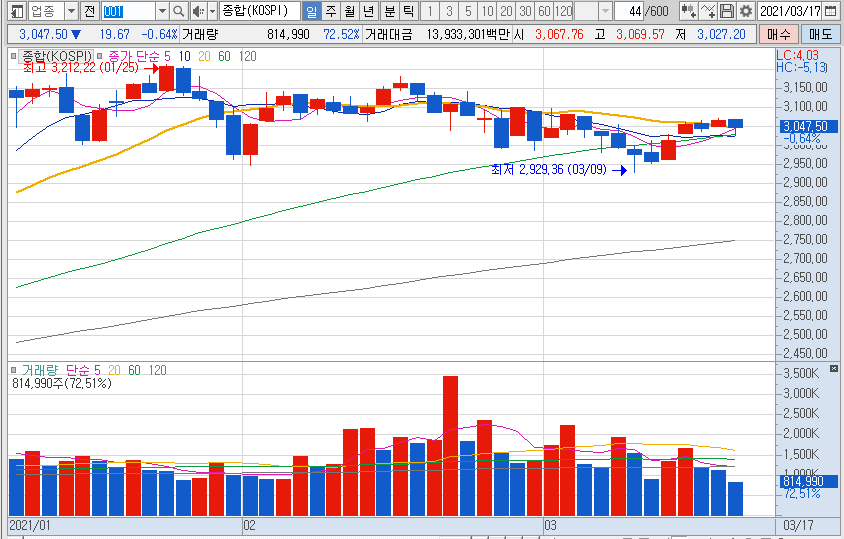
Task: Click the 3,047.50 current price axis tag
Action: (x=809, y=127)
